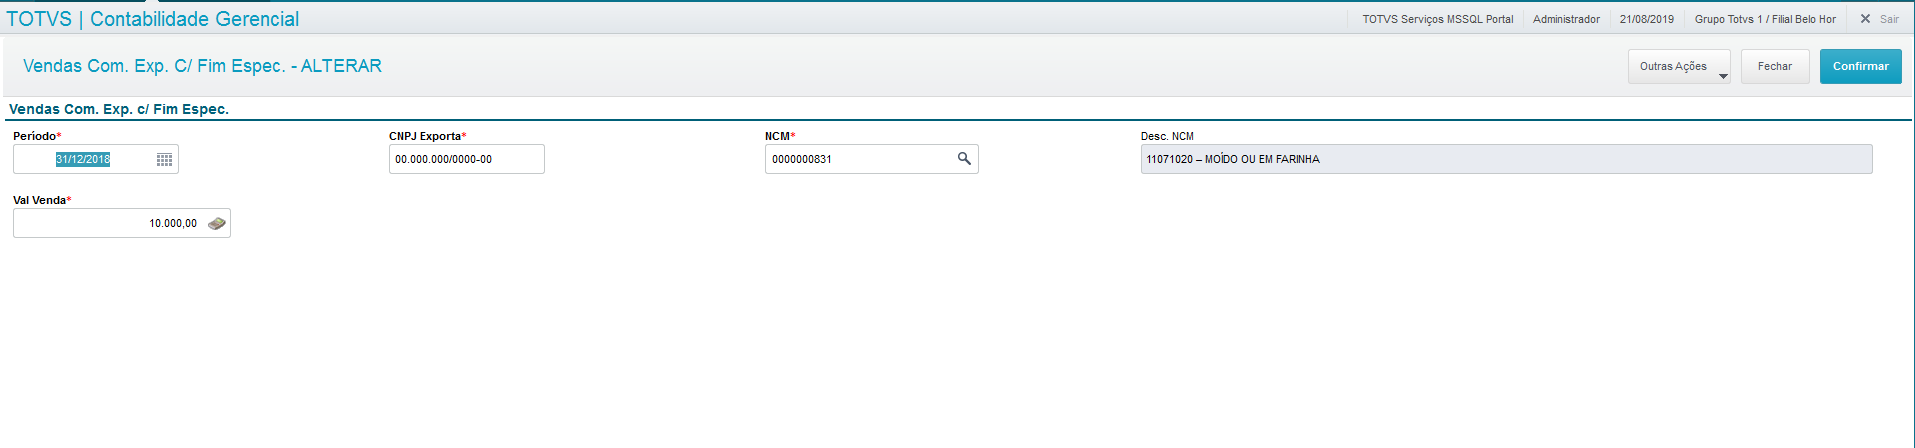Click the Grupo Totvs 1 / Filial label
Screen dimensions: 1915x448
point(1765,19)
